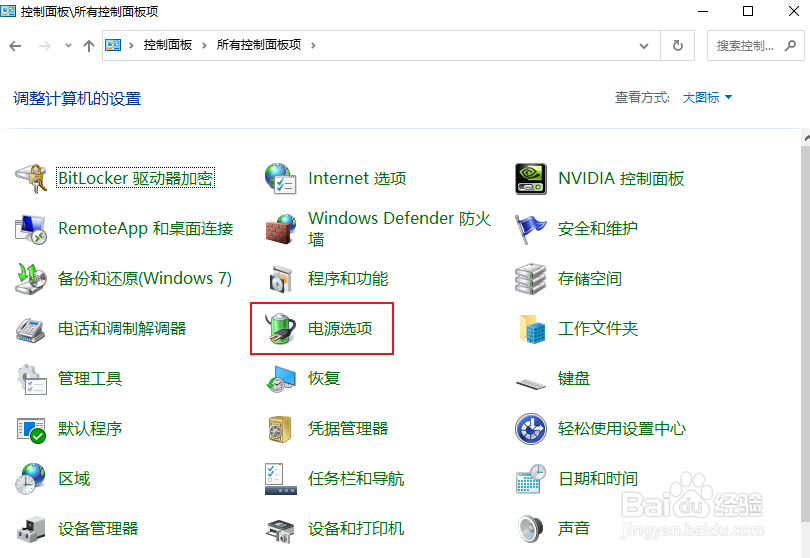
Task: Click the 程序和功能 icon
Action: pyautogui.click(x=281, y=278)
